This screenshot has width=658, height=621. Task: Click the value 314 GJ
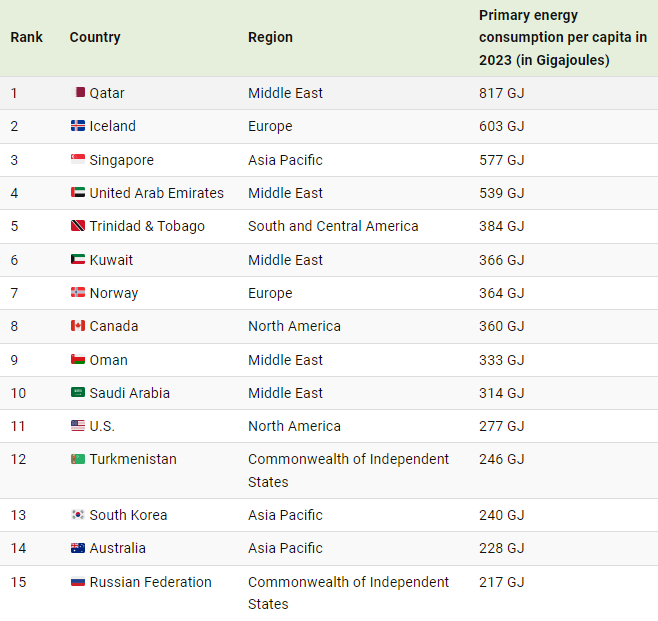(x=502, y=393)
